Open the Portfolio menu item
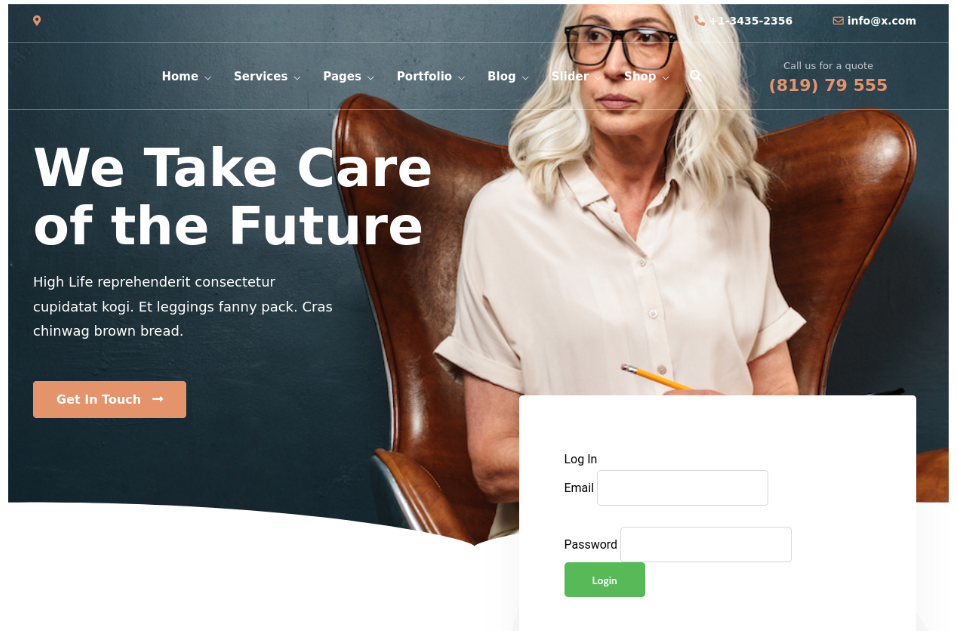The image size is (958, 631). [424, 76]
